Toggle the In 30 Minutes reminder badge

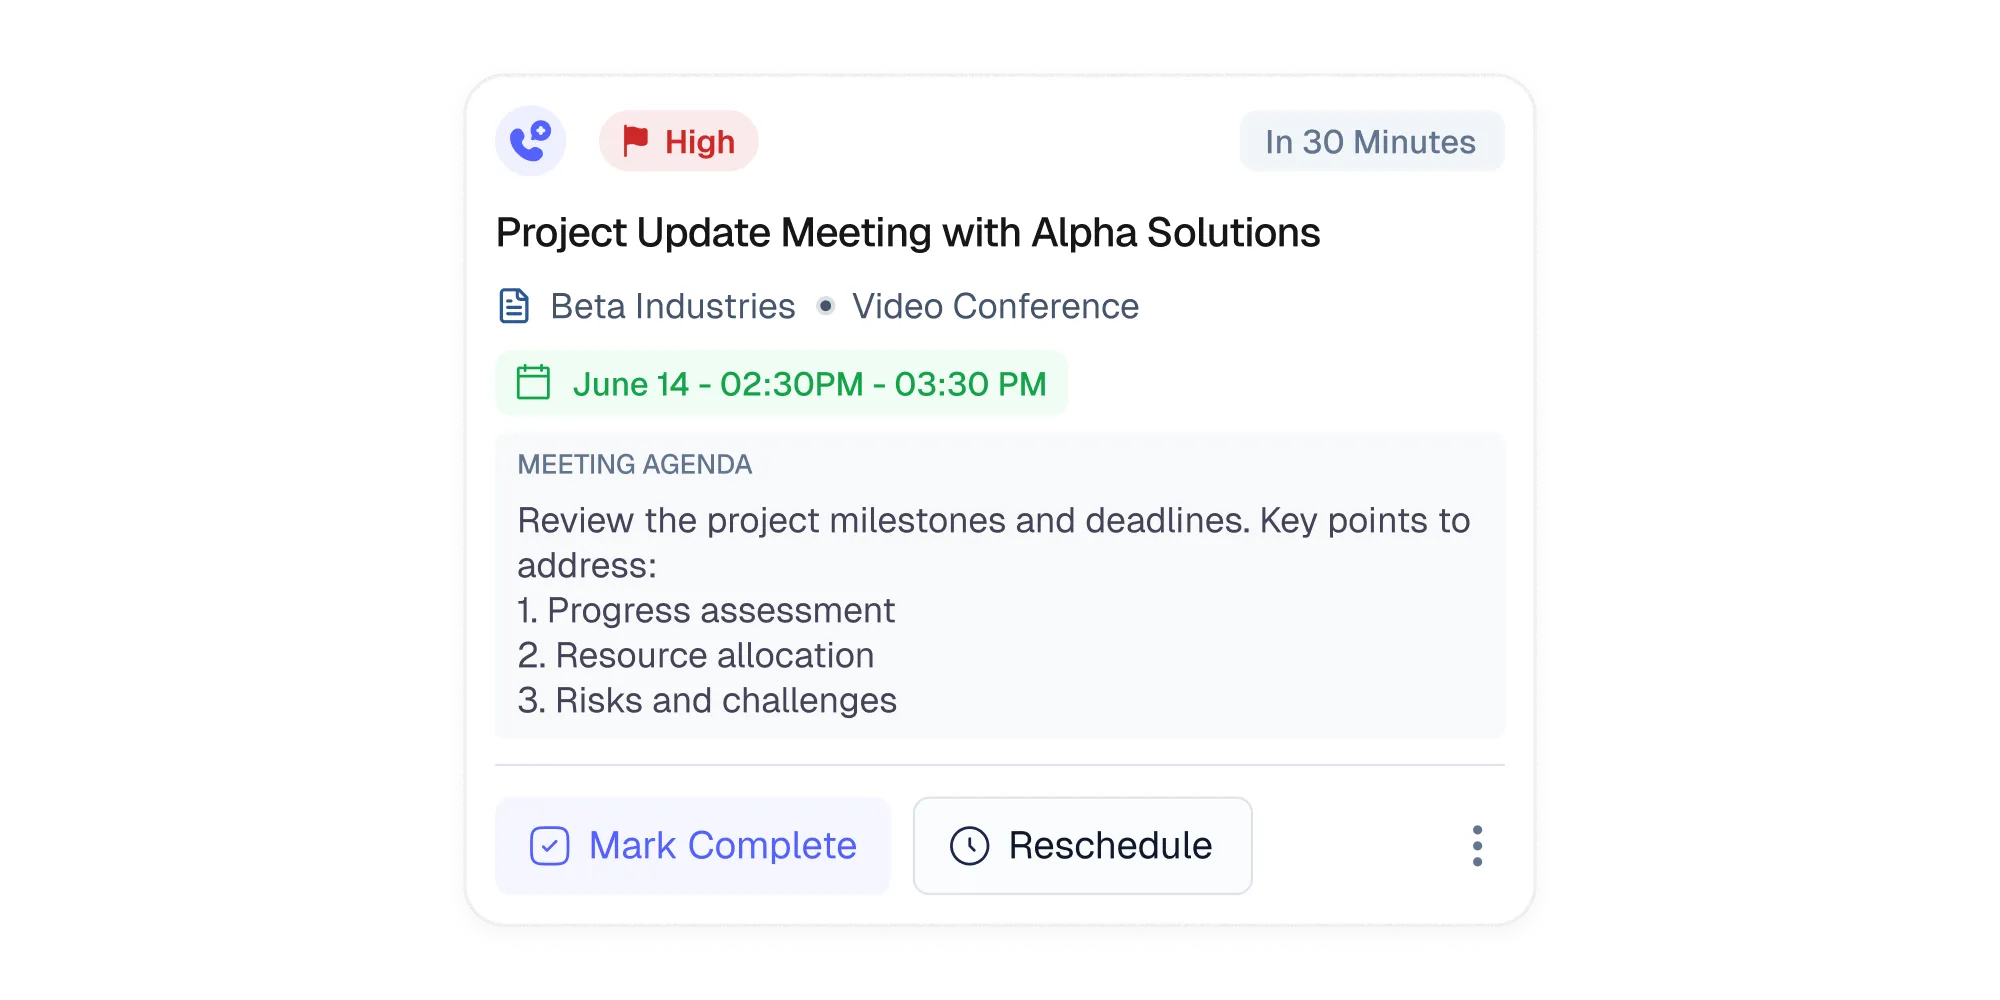point(1371,141)
